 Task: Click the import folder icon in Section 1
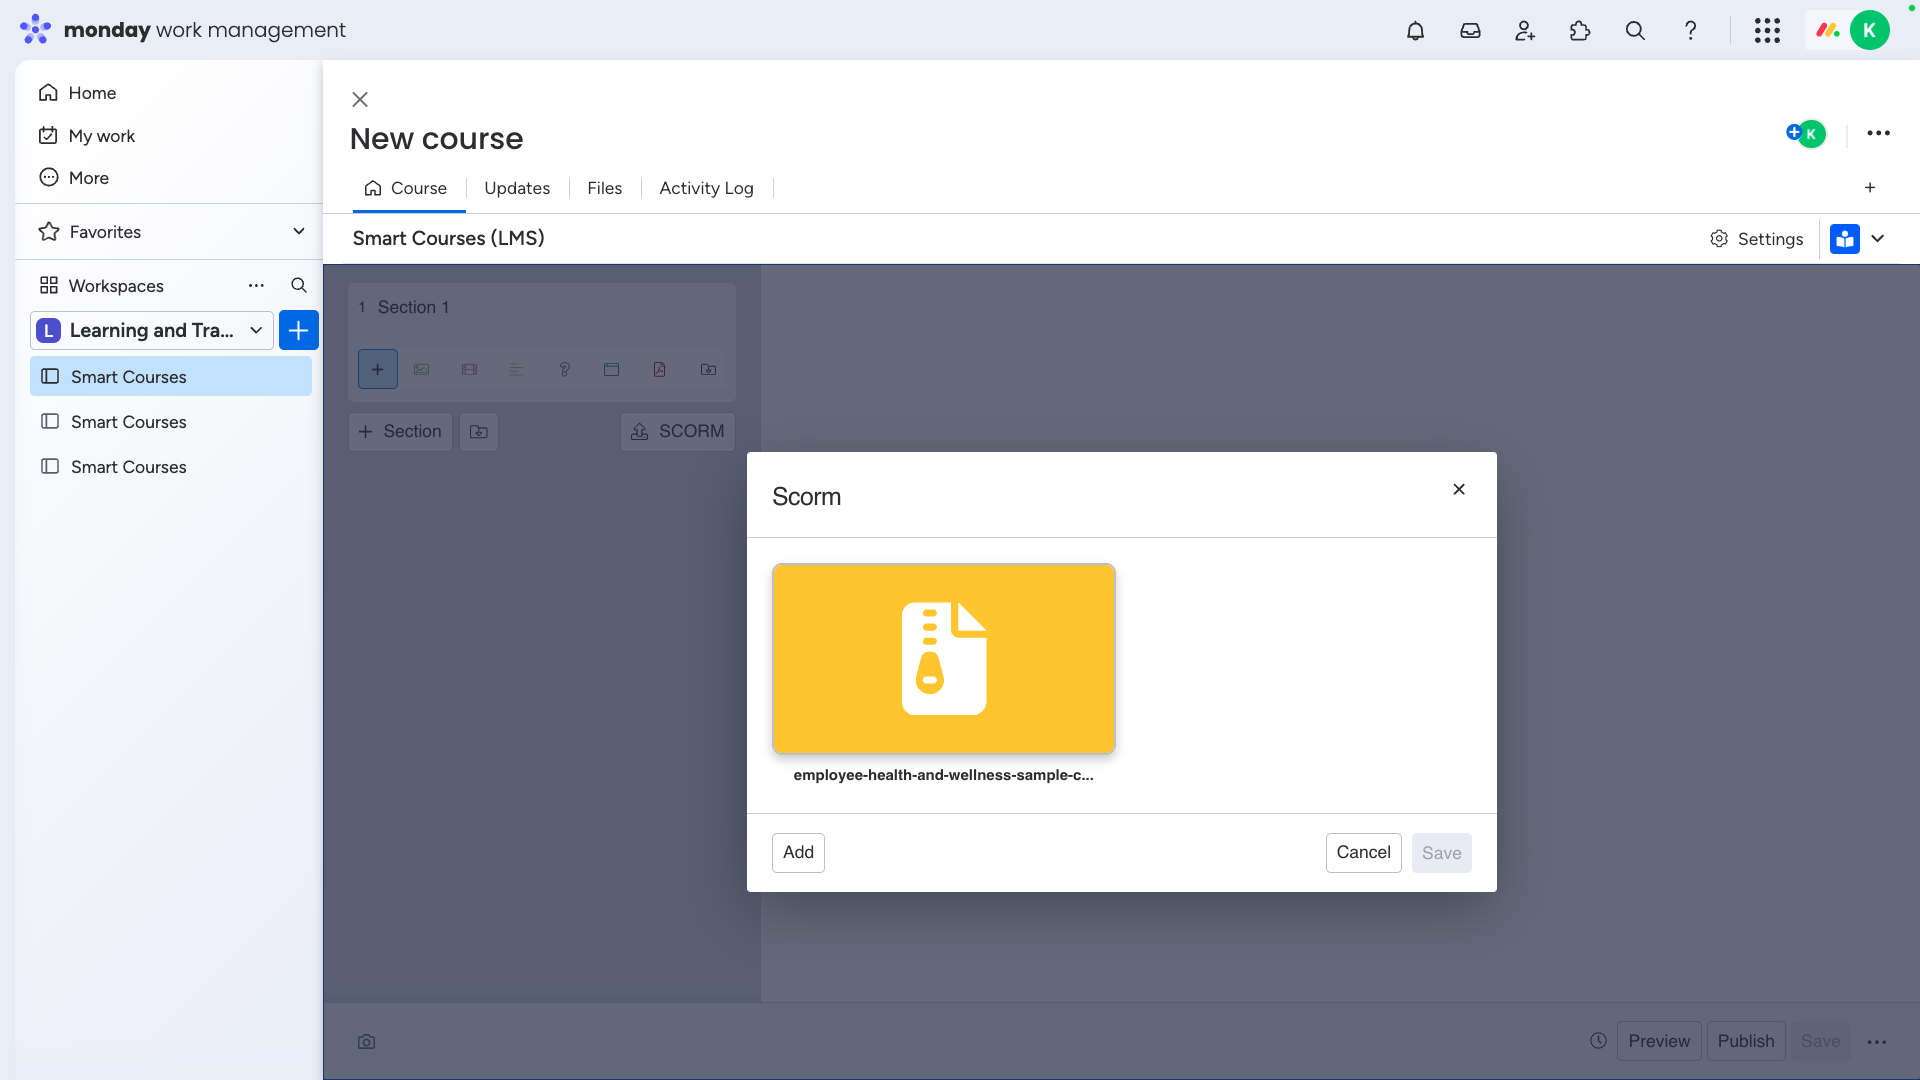[x=708, y=369]
